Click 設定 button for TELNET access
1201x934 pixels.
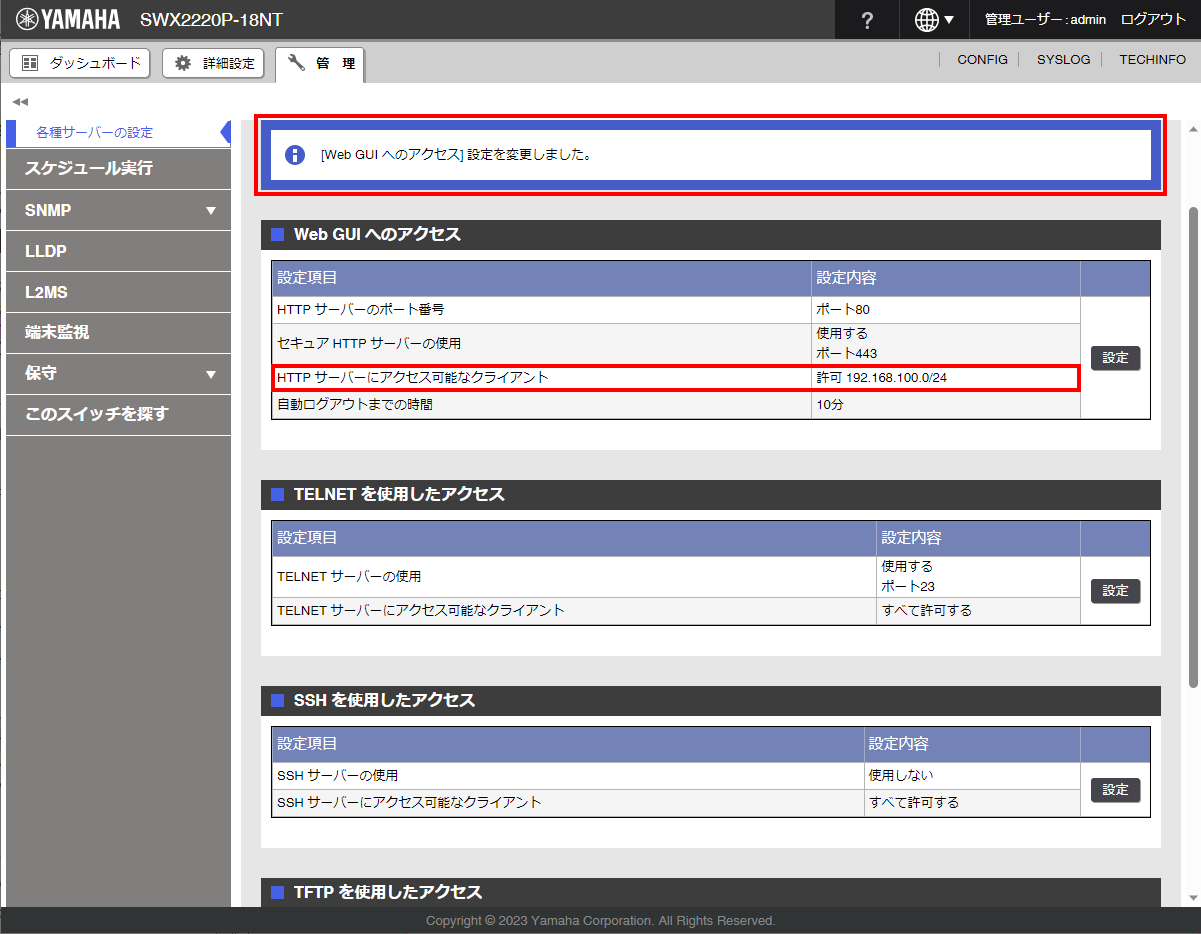pos(1115,591)
